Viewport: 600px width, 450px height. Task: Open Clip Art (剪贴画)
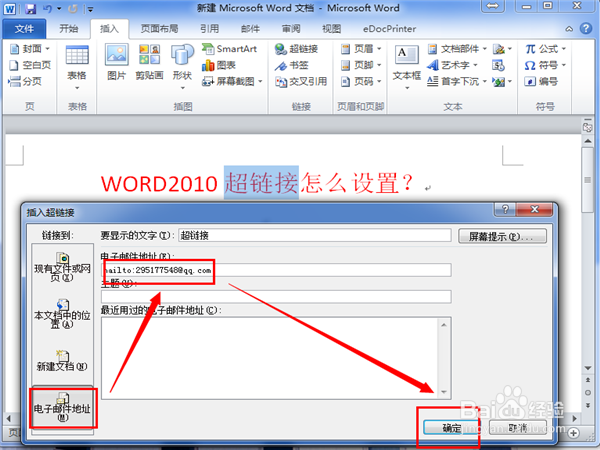[x=149, y=62]
